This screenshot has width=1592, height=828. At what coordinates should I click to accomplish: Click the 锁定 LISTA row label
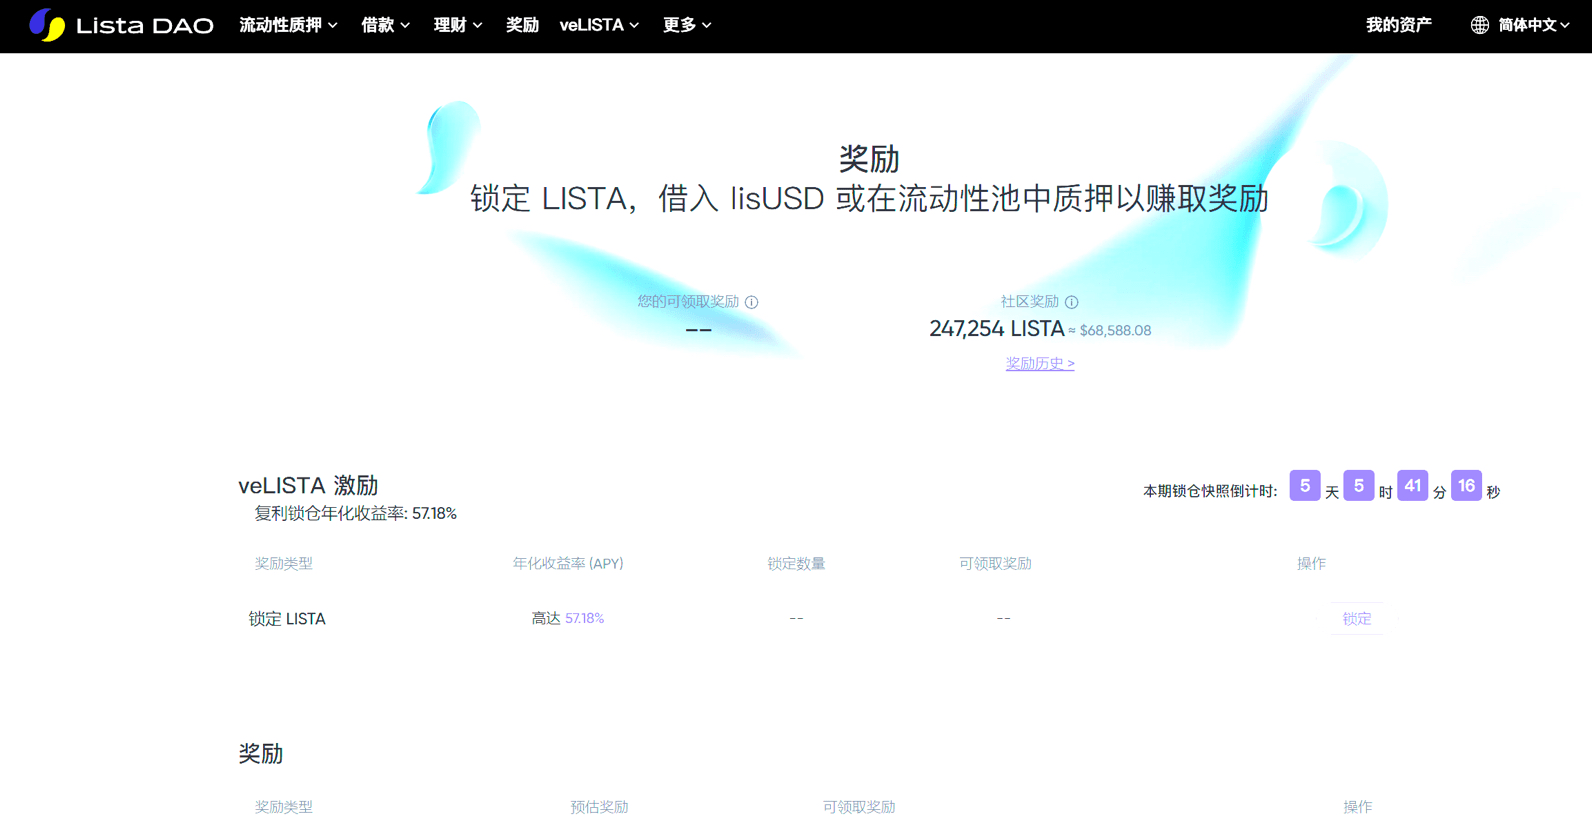[287, 619]
